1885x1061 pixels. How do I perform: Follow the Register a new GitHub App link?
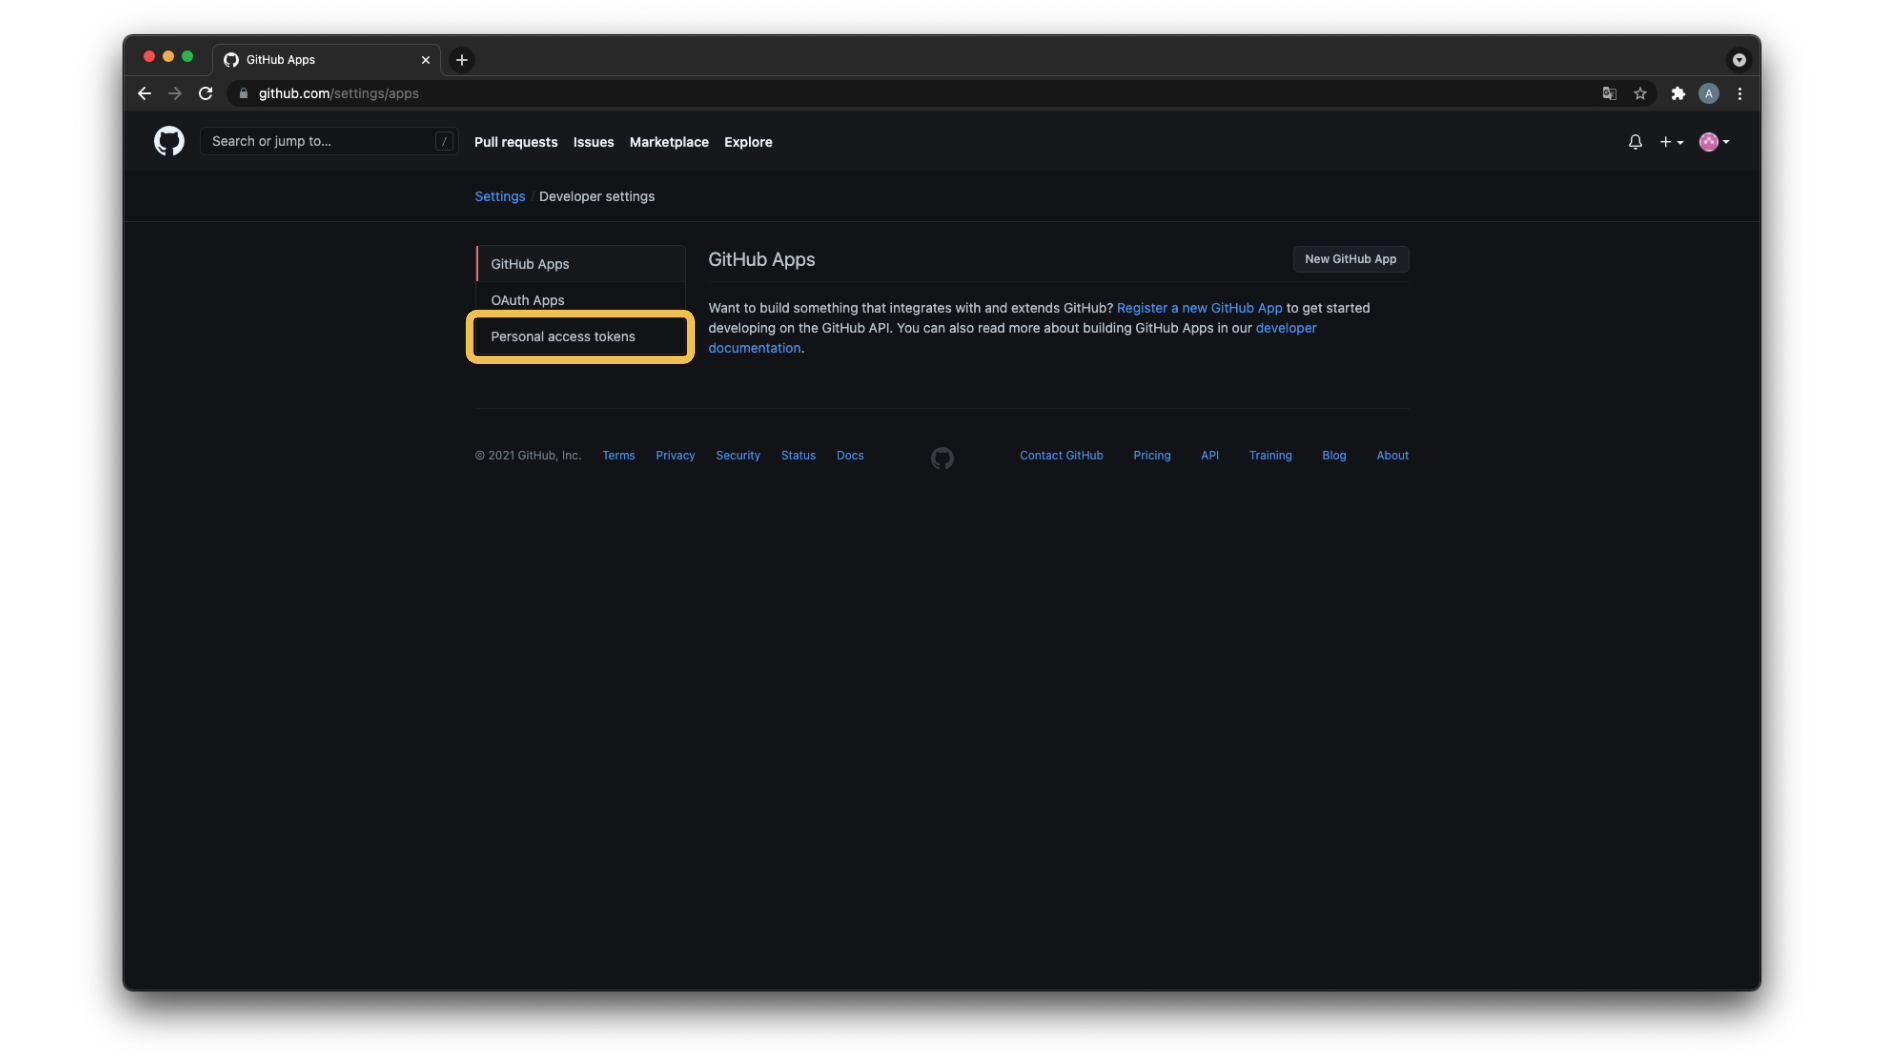[1199, 308]
